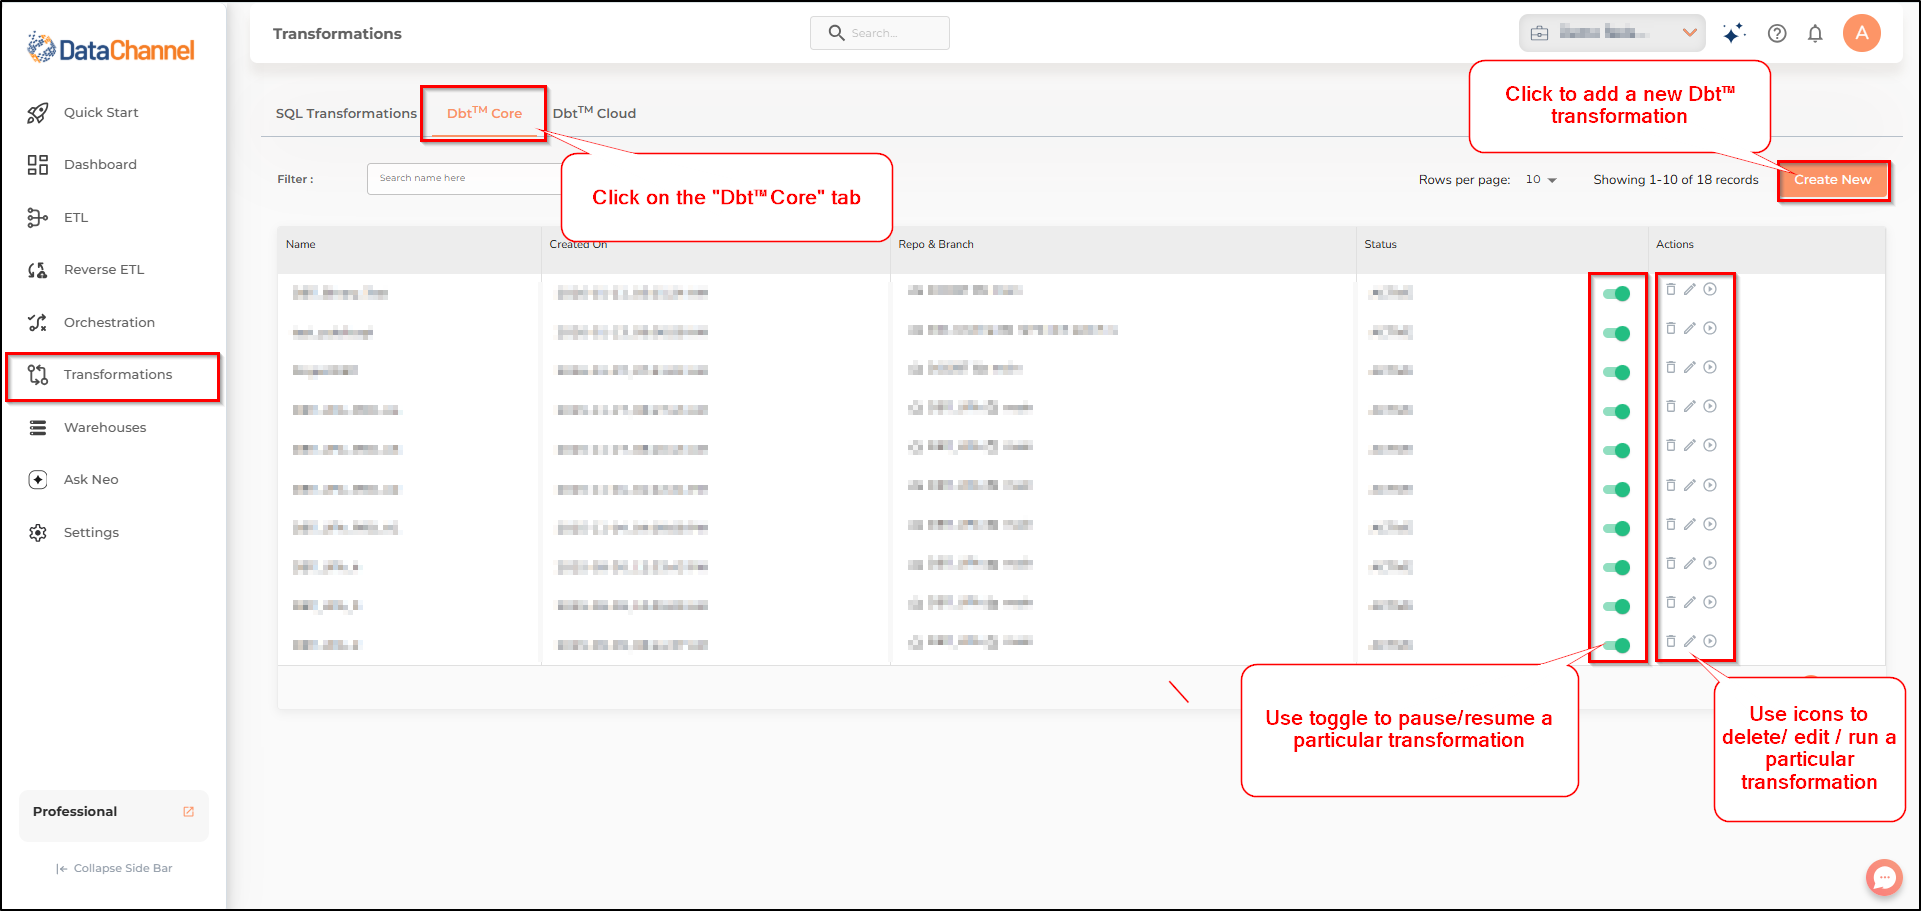Run the seventh transformation row
Image resolution: width=1921 pixels, height=911 pixels.
tap(1710, 524)
